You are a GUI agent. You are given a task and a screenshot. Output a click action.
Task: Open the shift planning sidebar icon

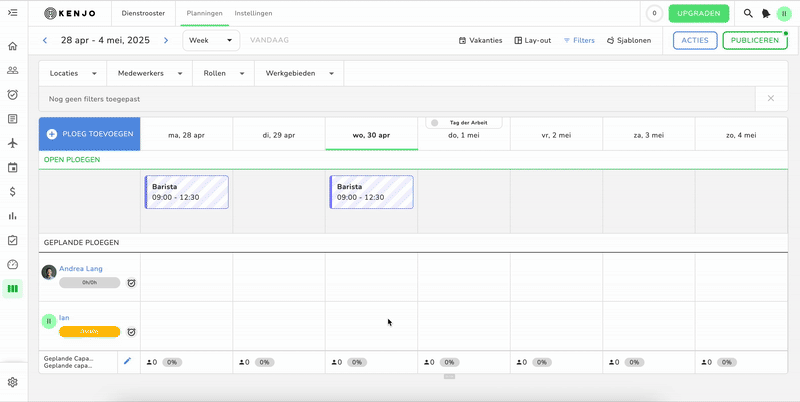pos(13,289)
